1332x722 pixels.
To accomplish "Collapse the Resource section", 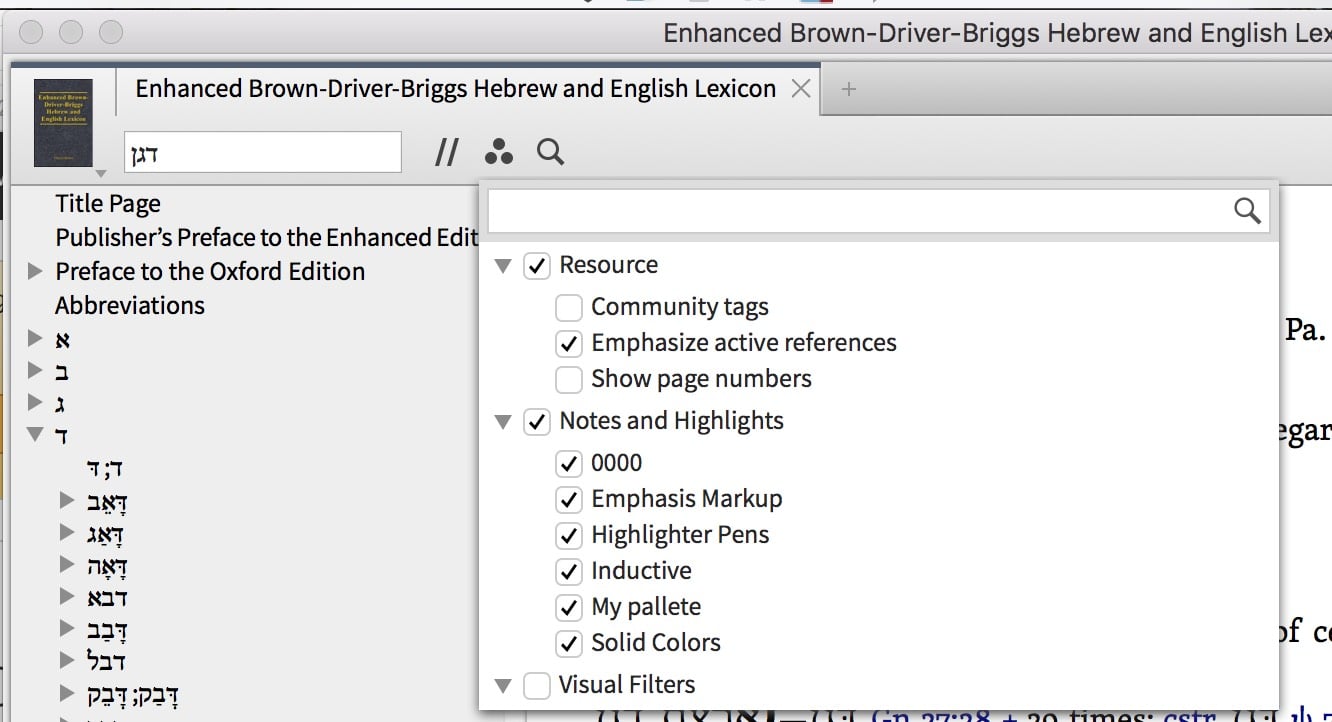I will click(503, 266).
